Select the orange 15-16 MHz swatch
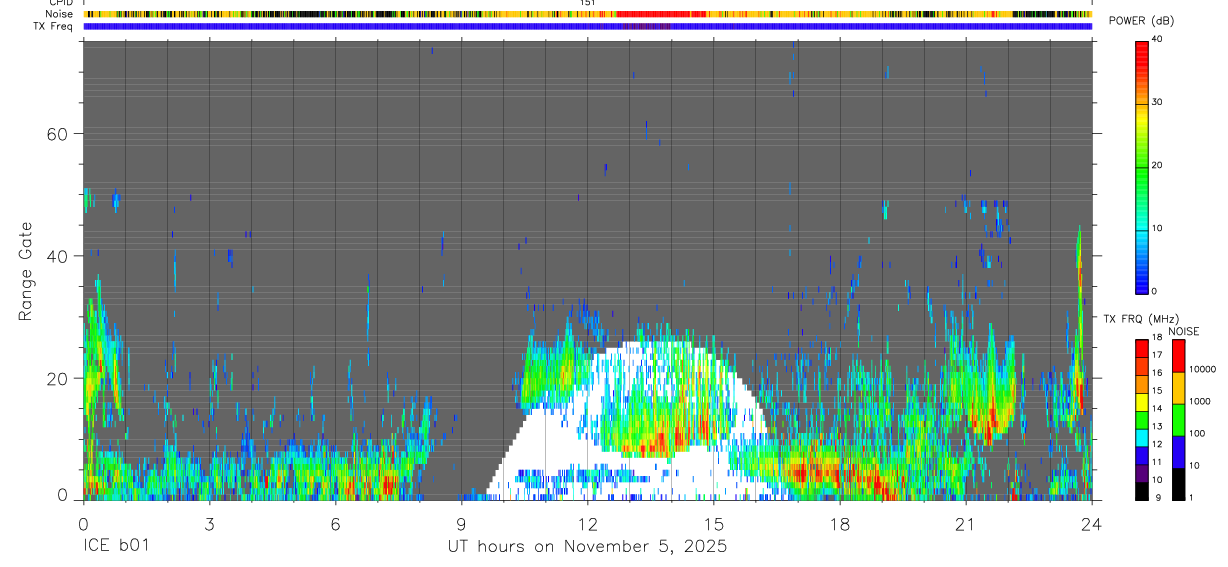 [1141, 384]
